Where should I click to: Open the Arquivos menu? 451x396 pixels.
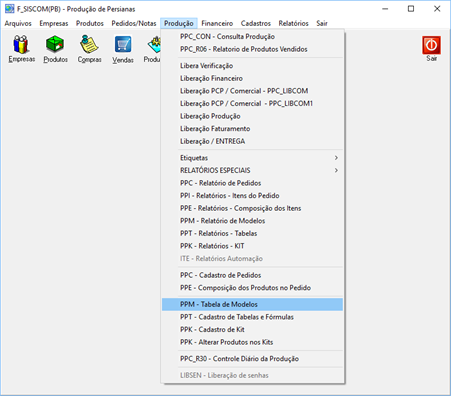coord(18,23)
